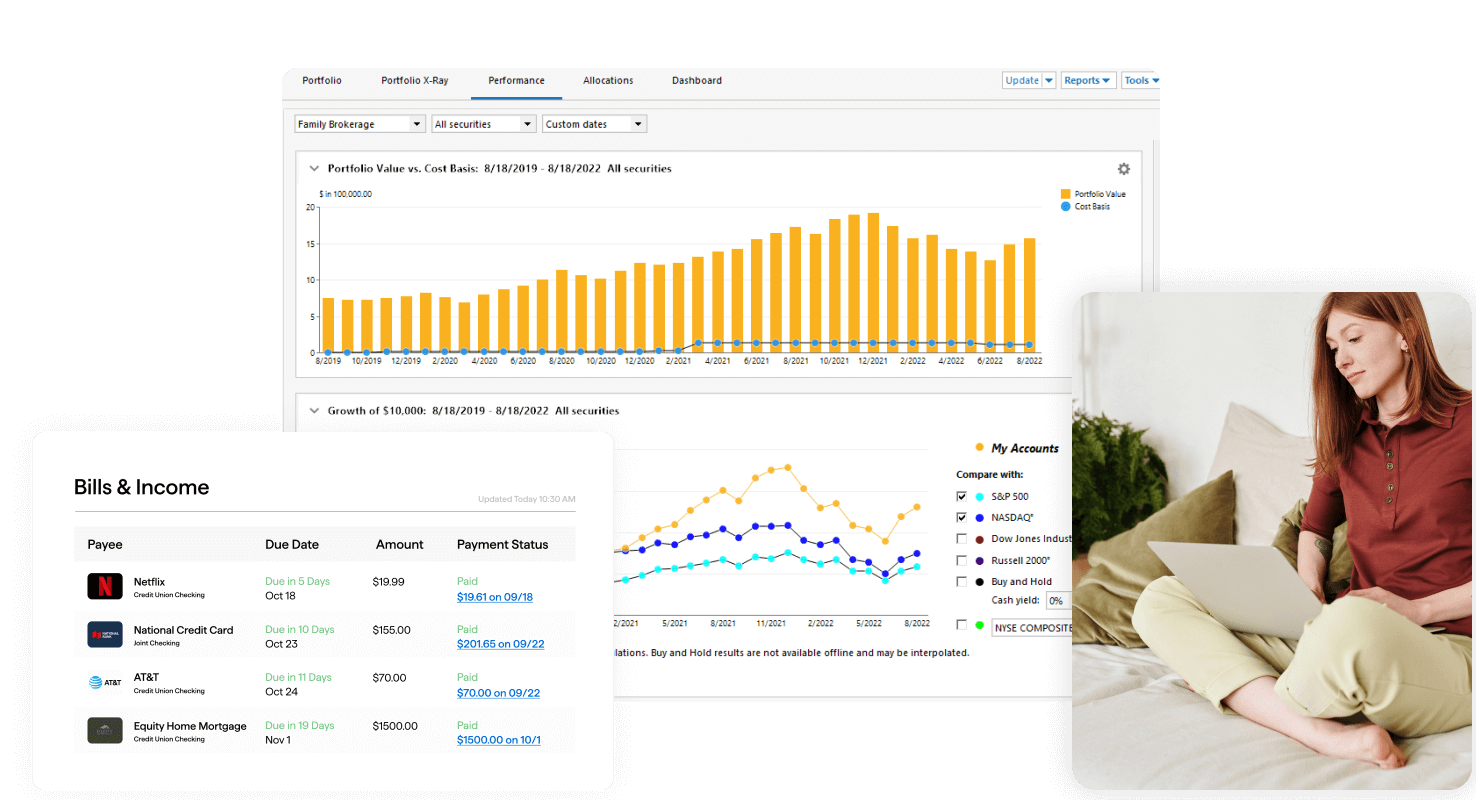Open the chart settings gear icon
This screenshot has width=1477, height=800.
1123,169
